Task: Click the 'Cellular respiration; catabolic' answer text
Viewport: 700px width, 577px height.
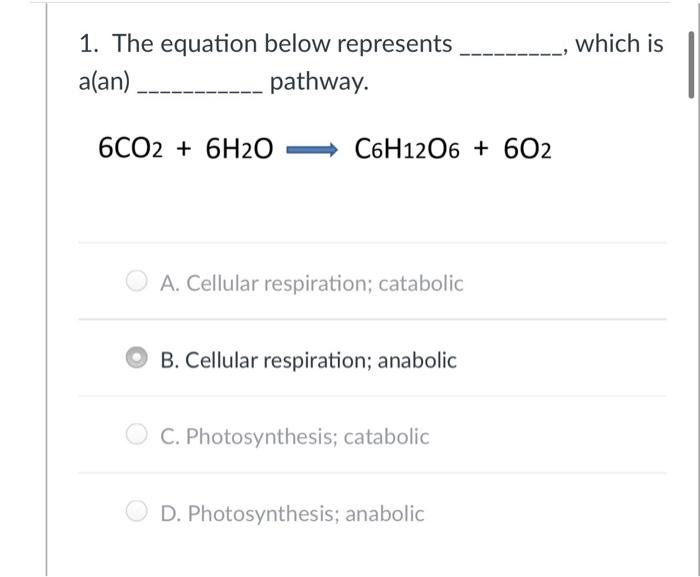Action: (x=312, y=283)
